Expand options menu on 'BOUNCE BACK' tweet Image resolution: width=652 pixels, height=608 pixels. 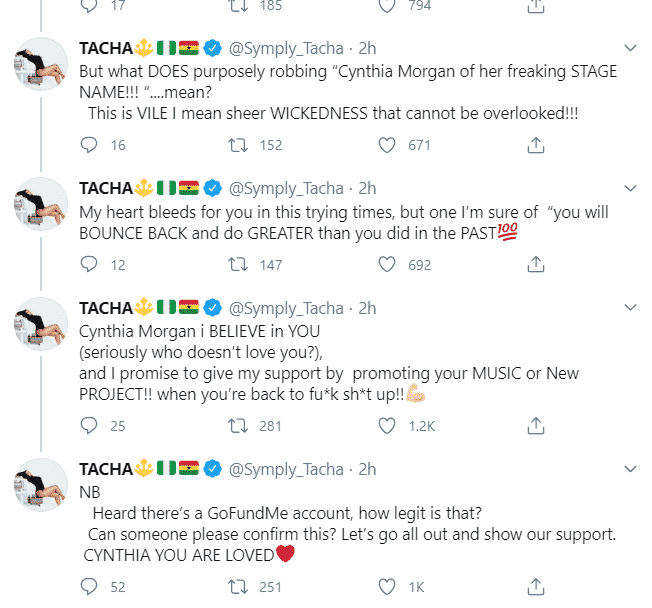click(630, 188)
